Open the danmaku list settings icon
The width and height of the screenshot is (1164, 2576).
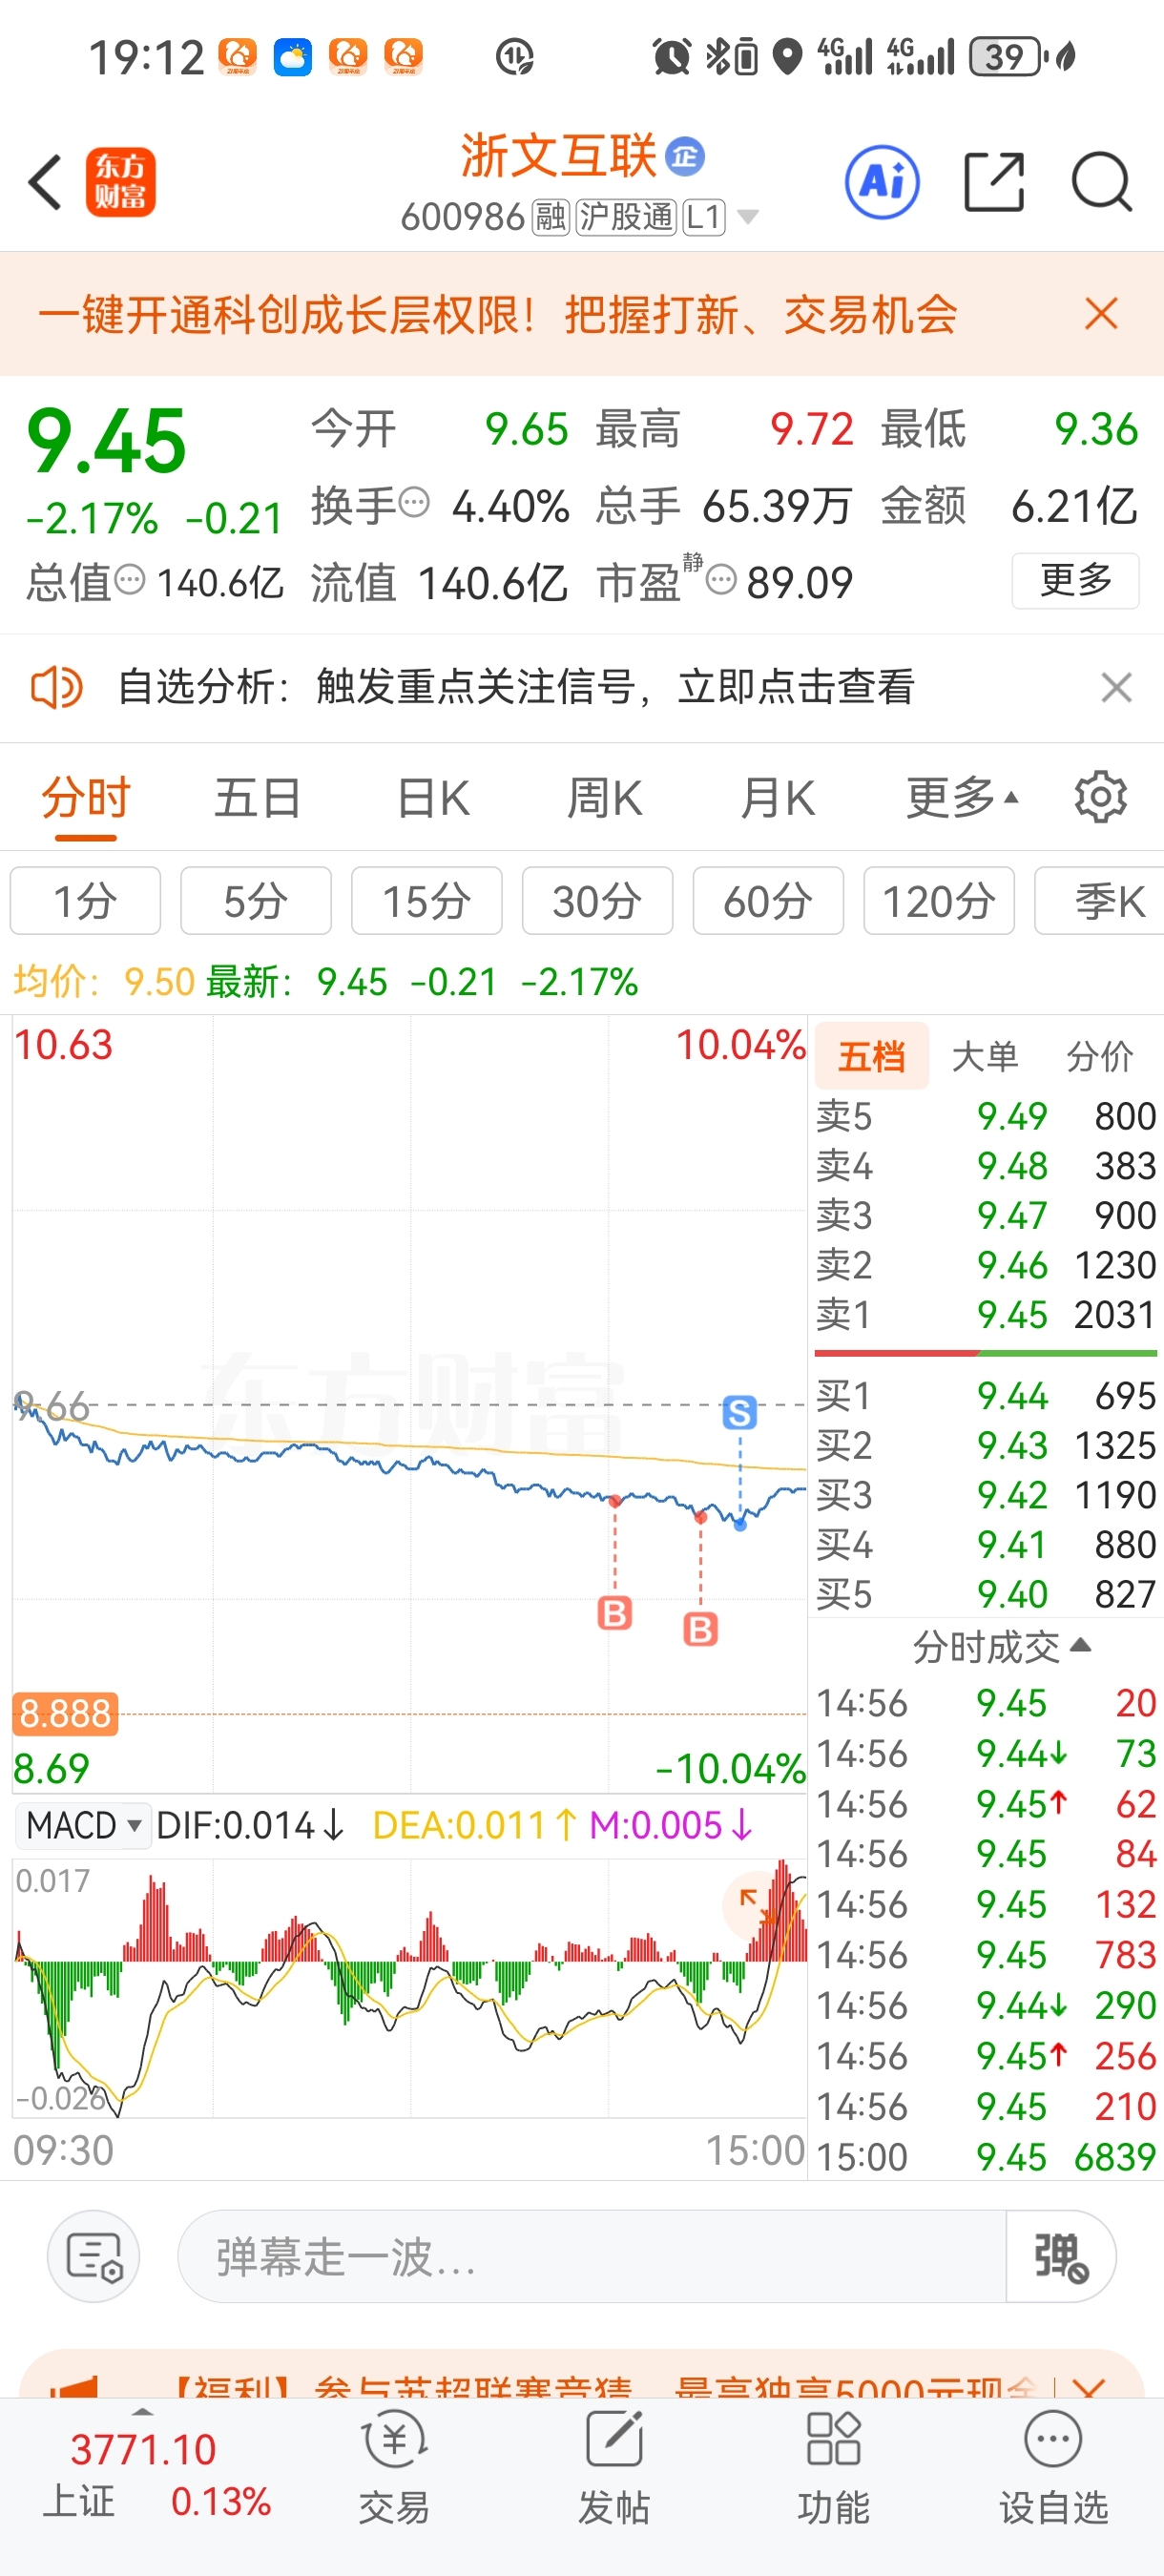[x=94, y=2257]
